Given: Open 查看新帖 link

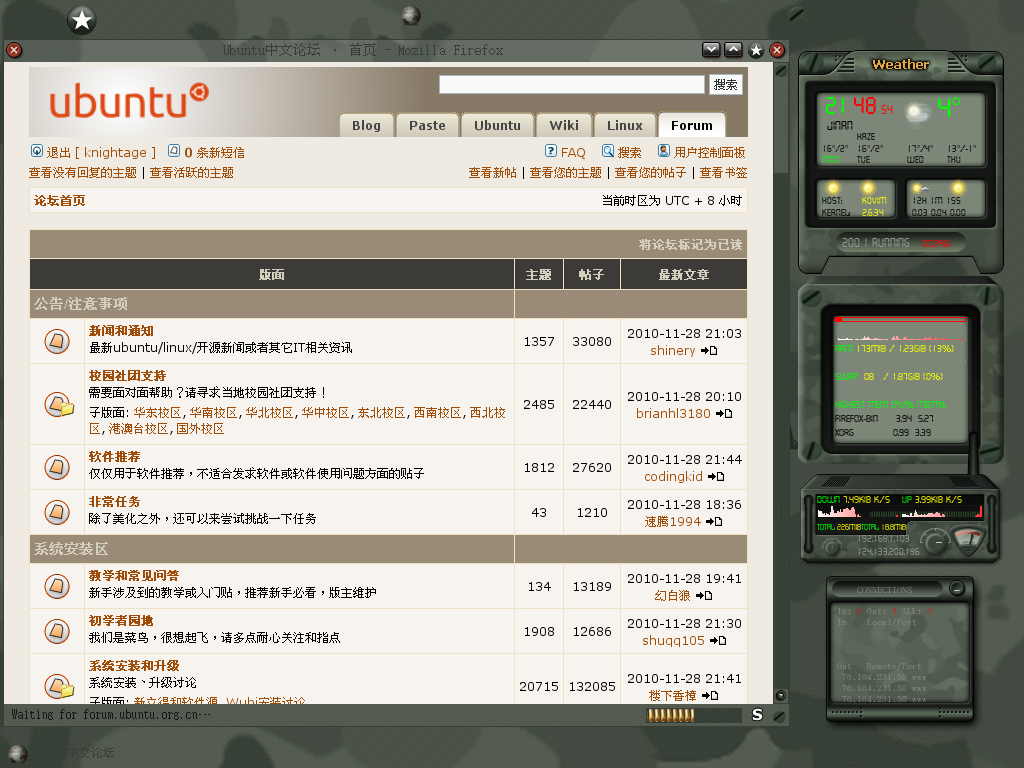Looking at the screenshot, I should (x=492, y=172).
